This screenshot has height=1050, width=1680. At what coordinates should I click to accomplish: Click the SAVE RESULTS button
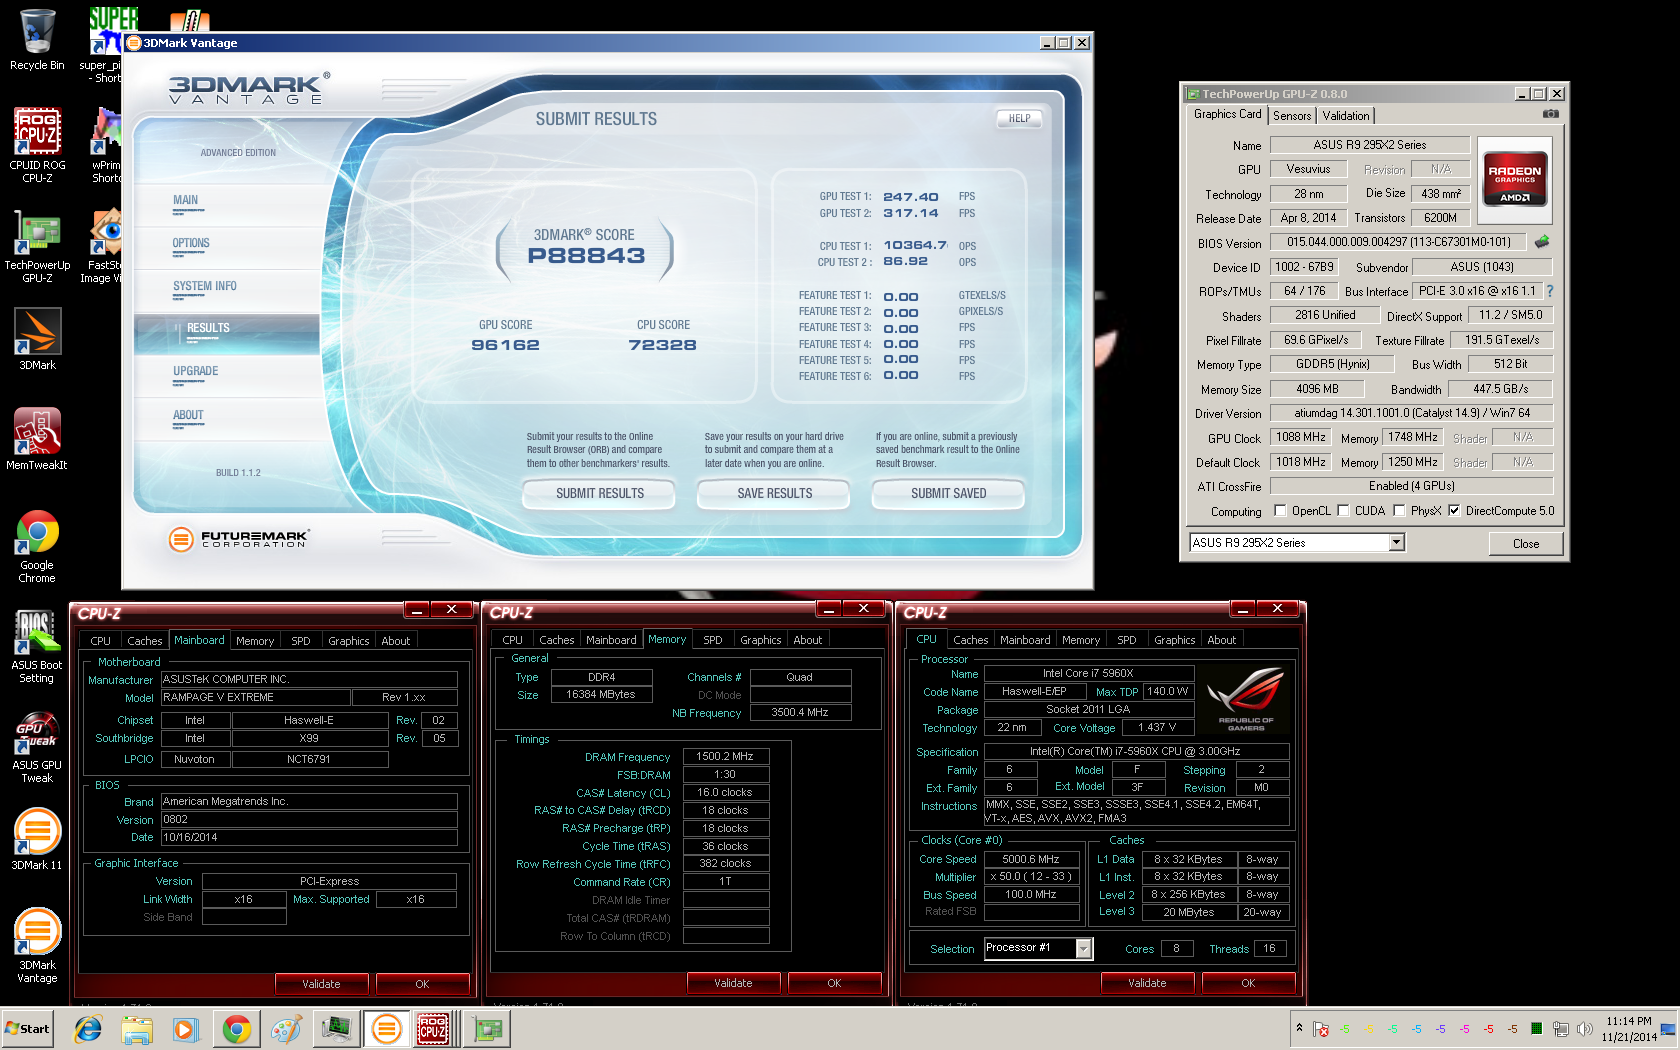point(774,493)
